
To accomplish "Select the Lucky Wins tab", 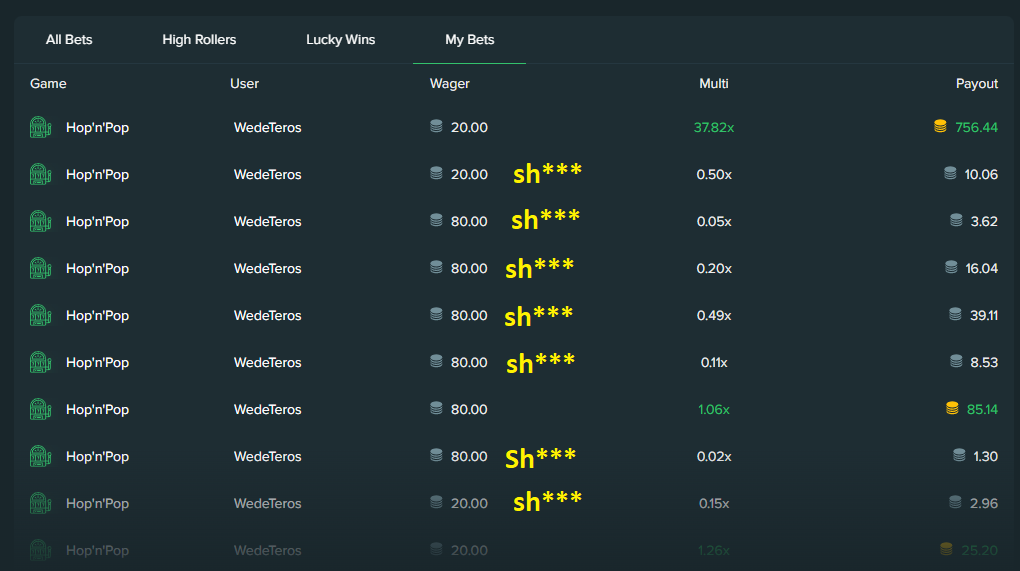I will pos(340,40).
